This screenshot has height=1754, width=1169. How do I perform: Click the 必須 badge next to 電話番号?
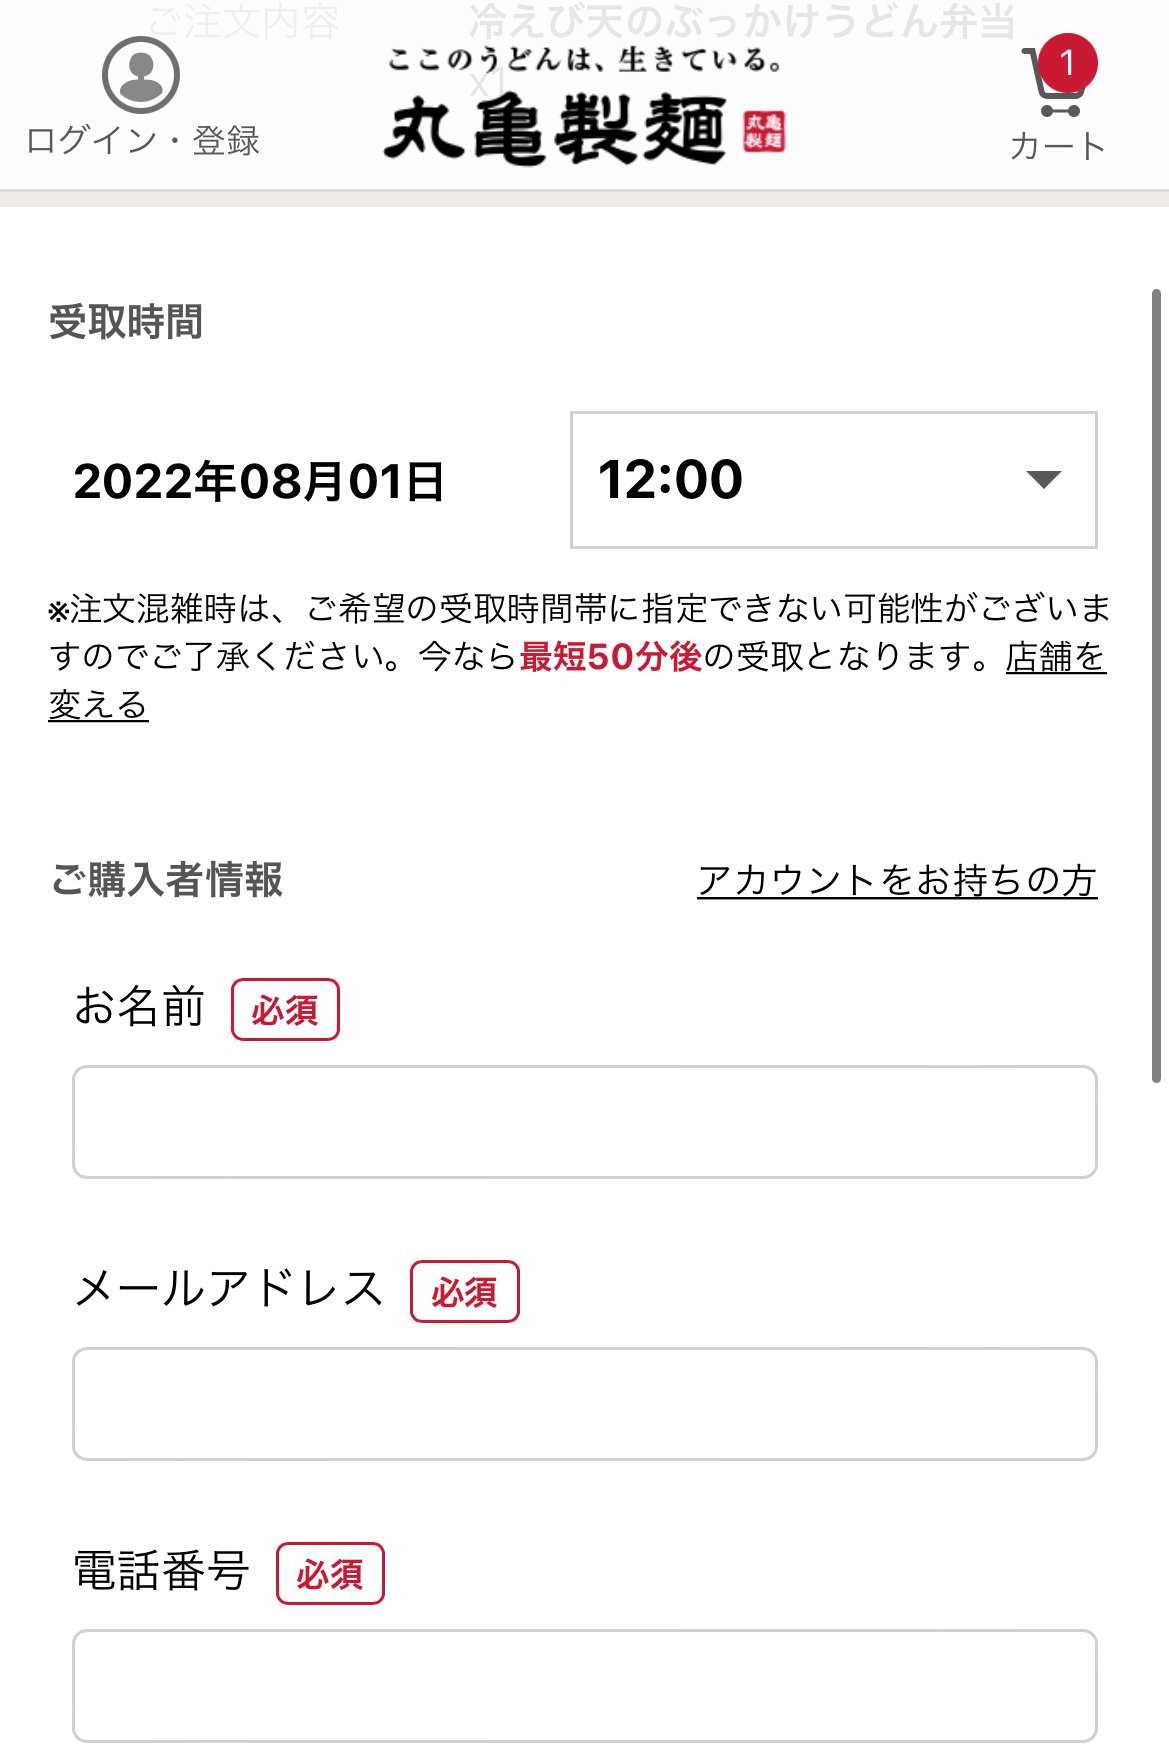pyautogui.click(x=330, y=1574)
